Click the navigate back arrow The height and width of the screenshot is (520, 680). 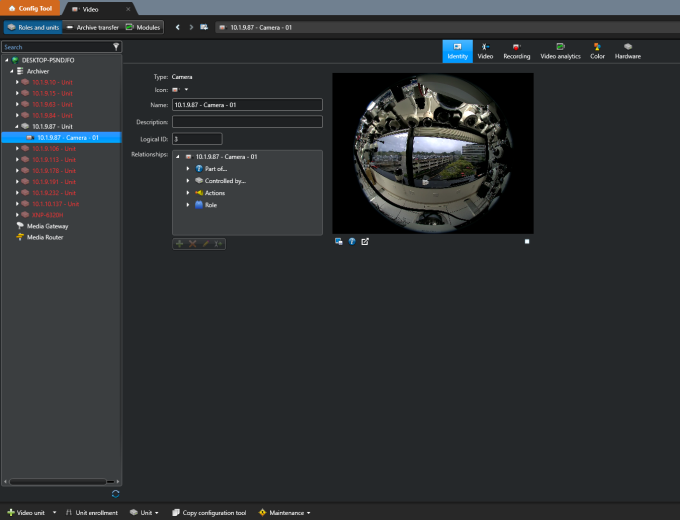178,27
